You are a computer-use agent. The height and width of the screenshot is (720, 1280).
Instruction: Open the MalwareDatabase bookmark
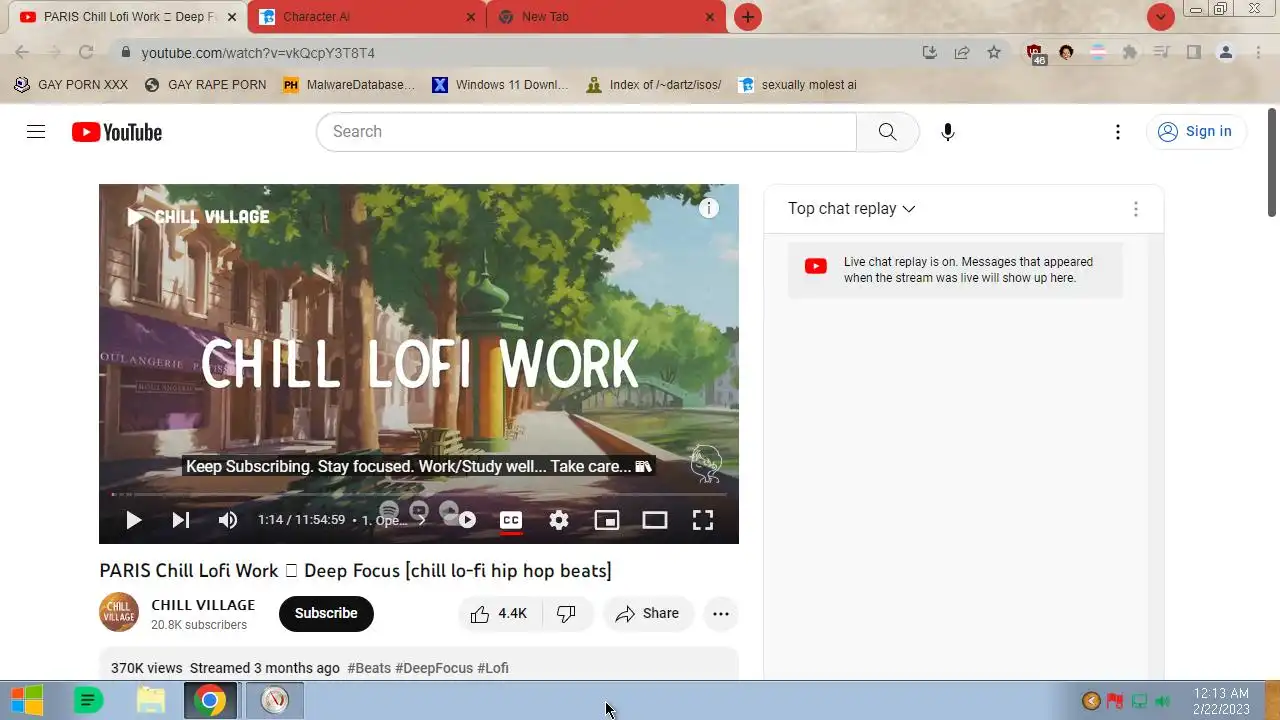349,85
